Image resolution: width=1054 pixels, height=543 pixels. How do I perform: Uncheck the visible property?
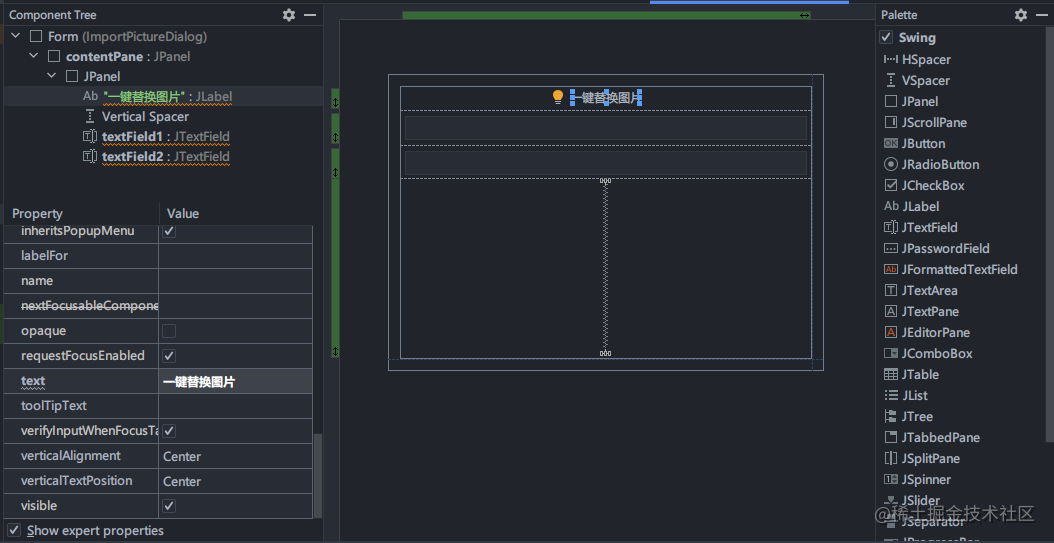pyautogui.click(x=169, y=505)
